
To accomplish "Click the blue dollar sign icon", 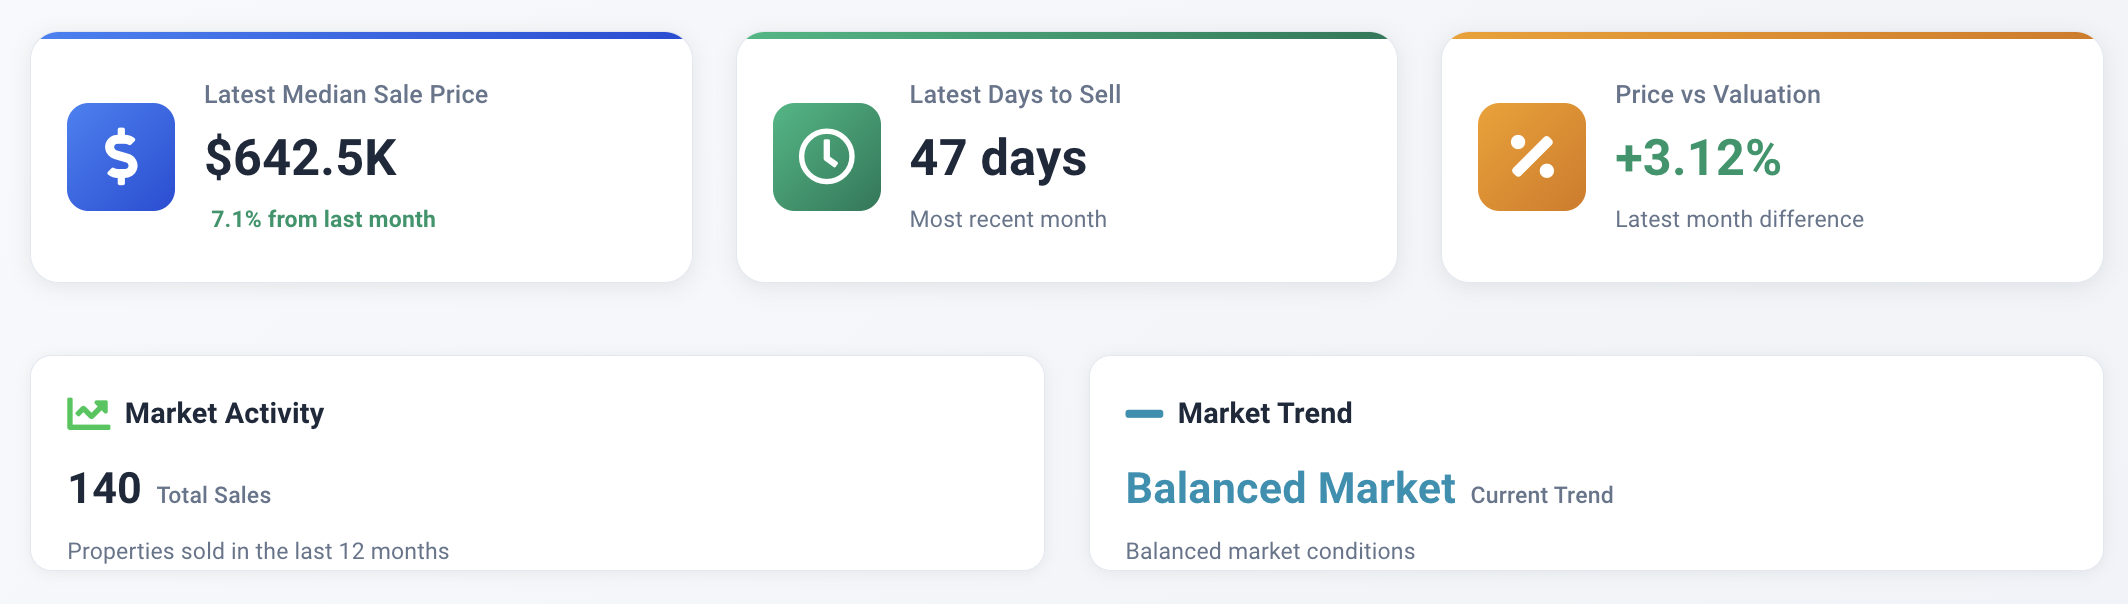I will 121,157.
